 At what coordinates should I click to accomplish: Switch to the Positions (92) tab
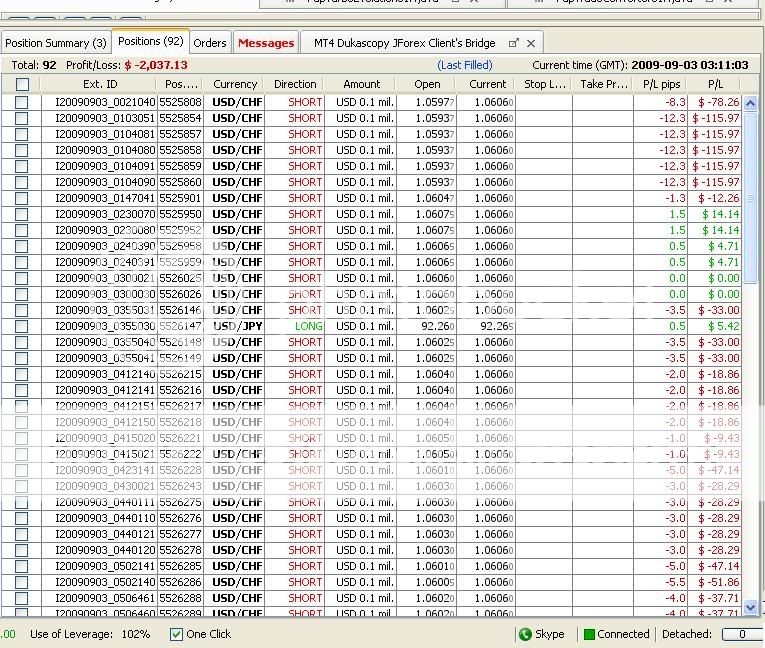(150, 41)
